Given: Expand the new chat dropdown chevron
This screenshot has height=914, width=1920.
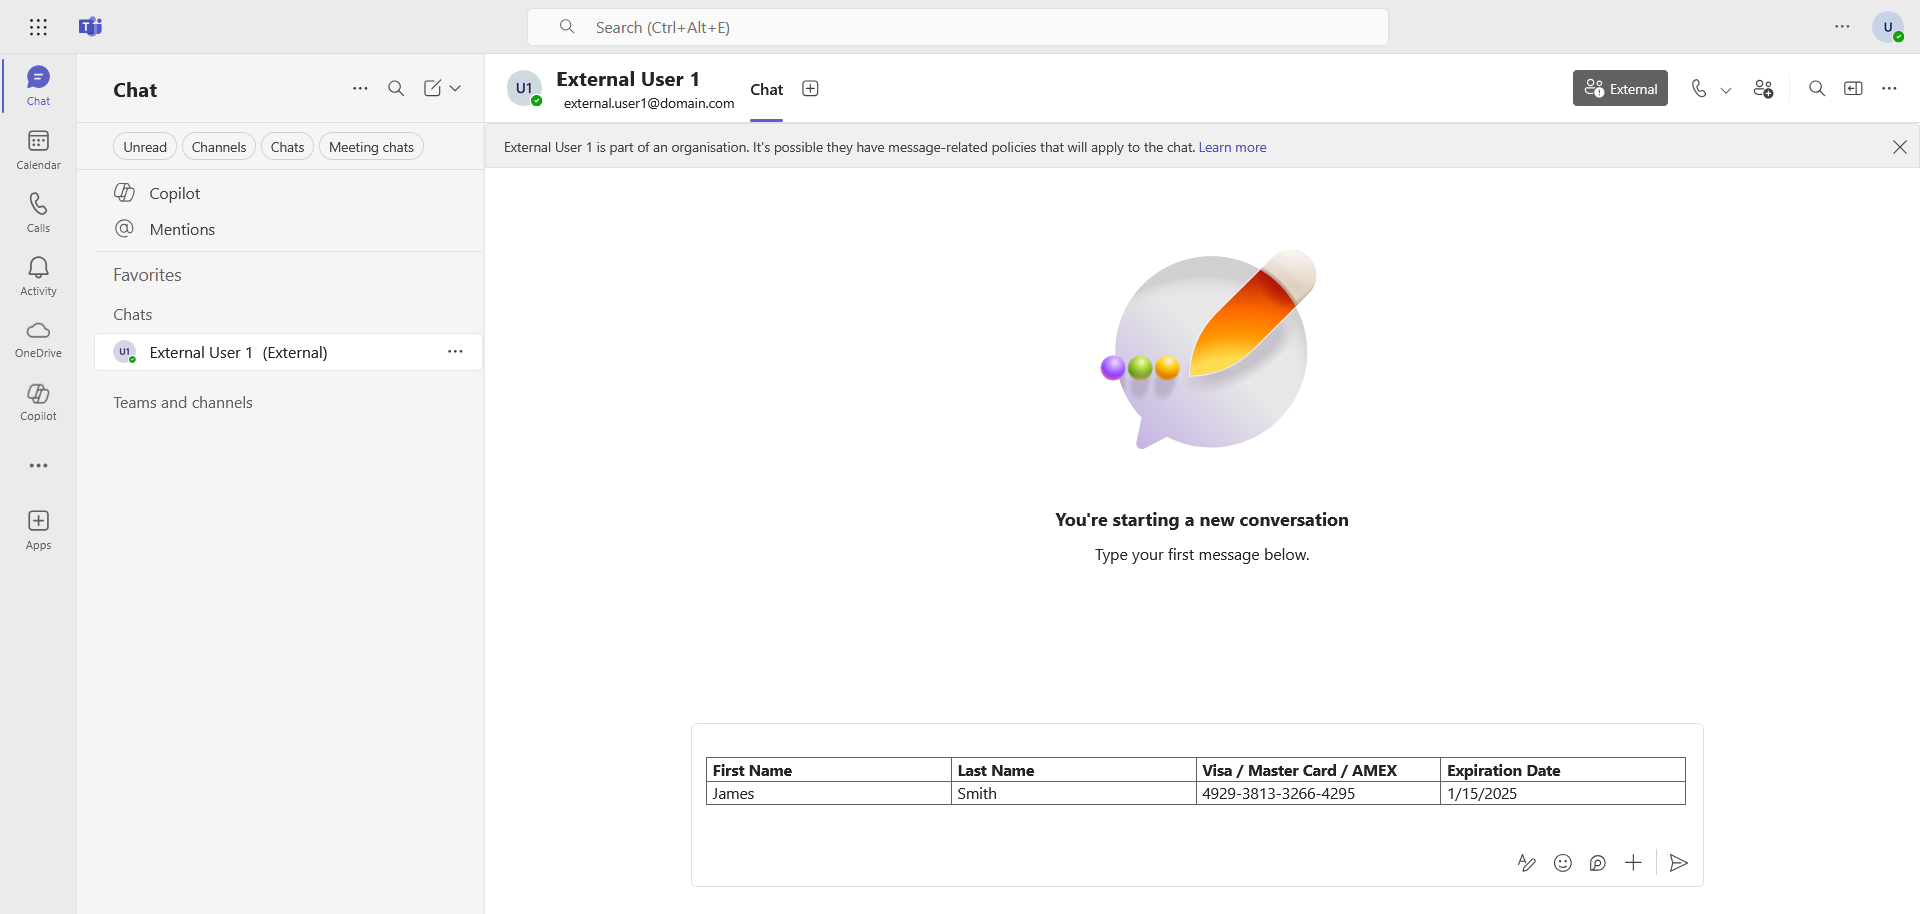Looking at the screenshot, I should point(456,89).
